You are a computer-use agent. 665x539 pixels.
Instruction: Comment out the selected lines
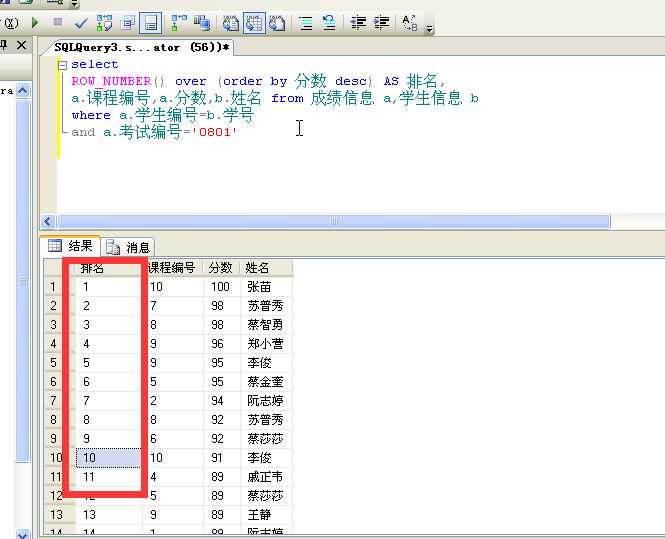pyautogui.click(x=306, y=23)
